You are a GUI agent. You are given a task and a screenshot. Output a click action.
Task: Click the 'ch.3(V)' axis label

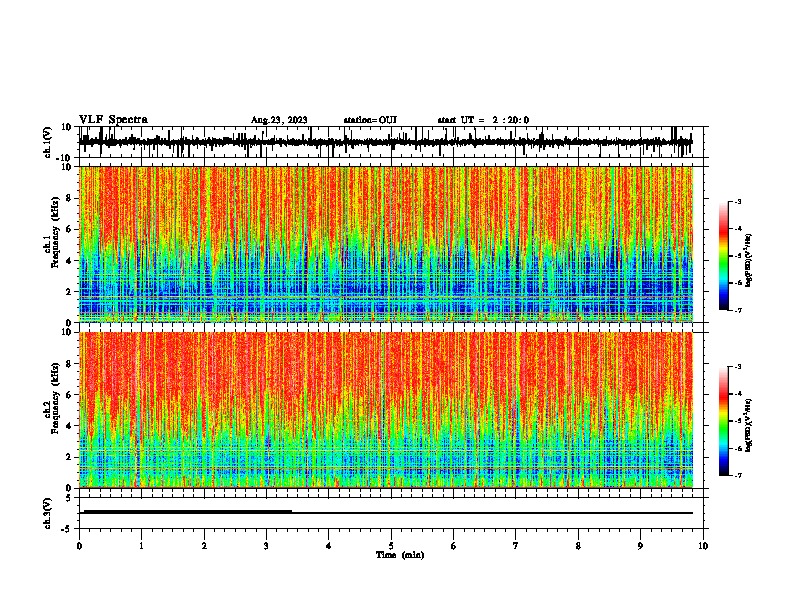click(x=48, y=513)
